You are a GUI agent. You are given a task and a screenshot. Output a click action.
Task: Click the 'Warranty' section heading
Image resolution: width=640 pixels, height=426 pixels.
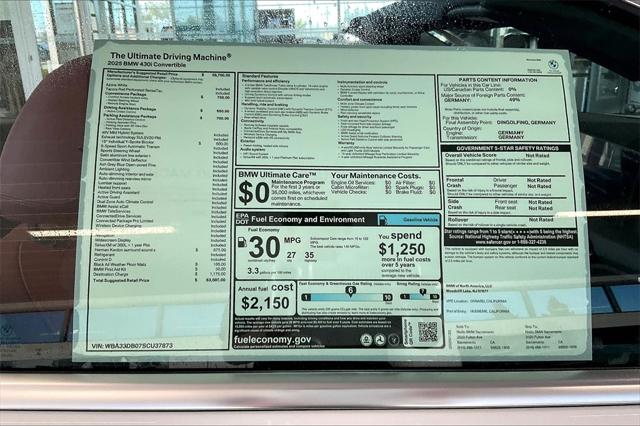click(x=347, y=143)
